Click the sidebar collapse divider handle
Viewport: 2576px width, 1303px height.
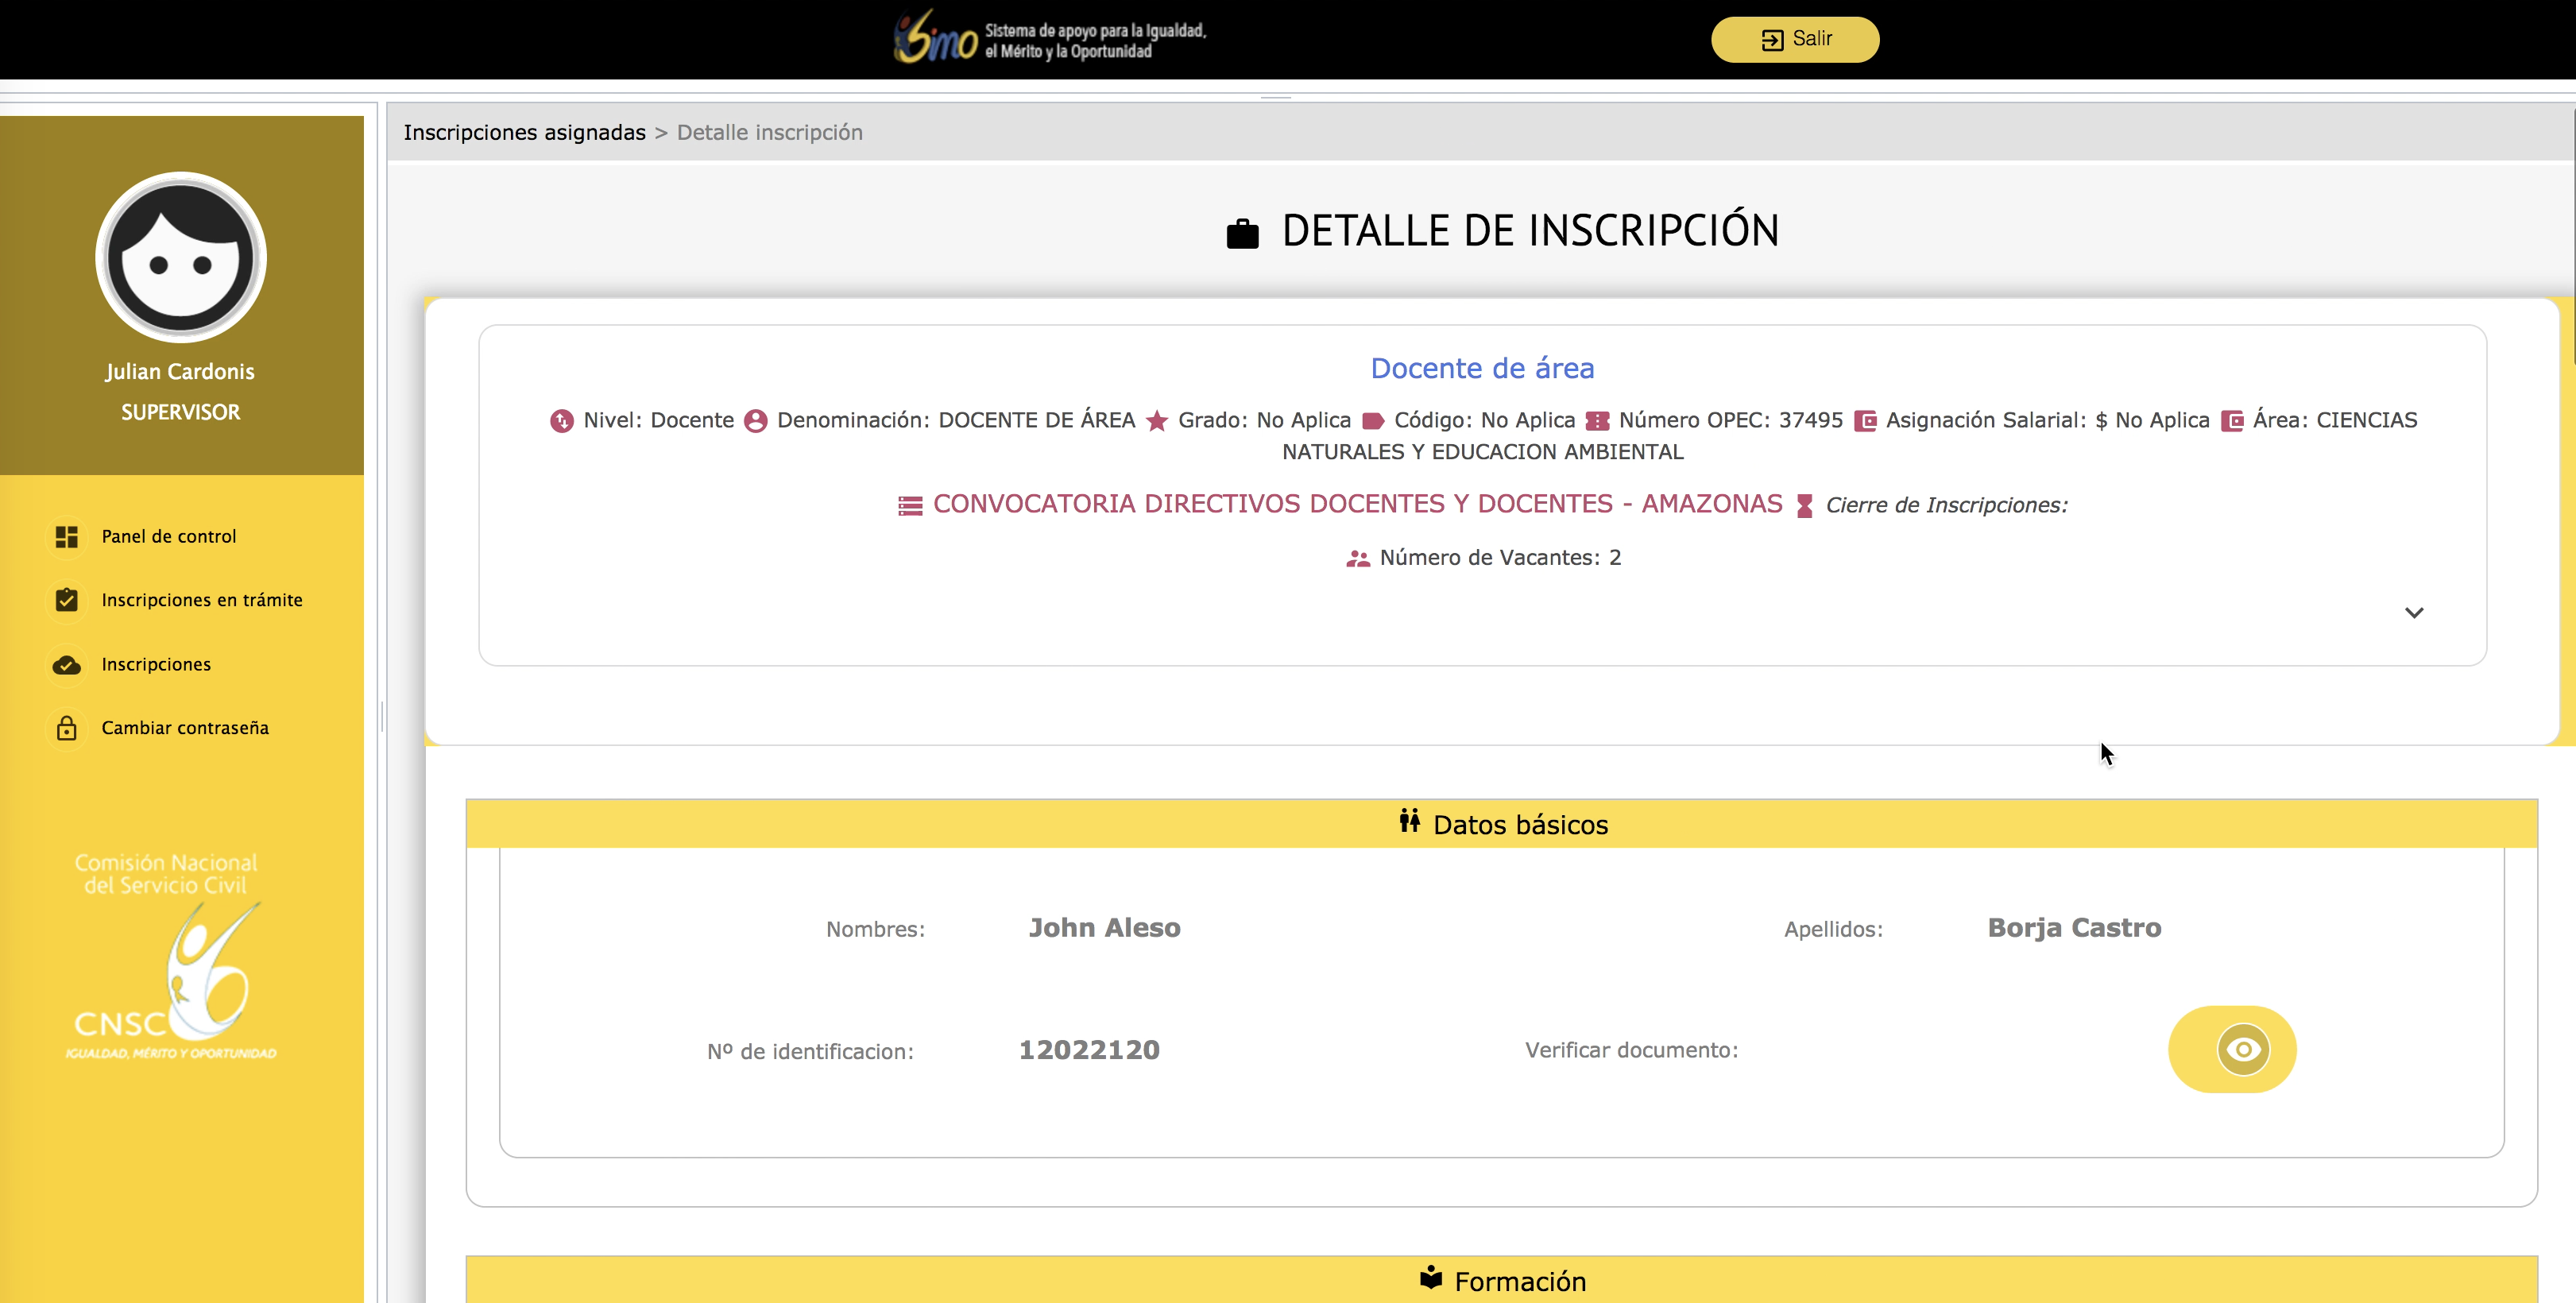coord(381,716)
